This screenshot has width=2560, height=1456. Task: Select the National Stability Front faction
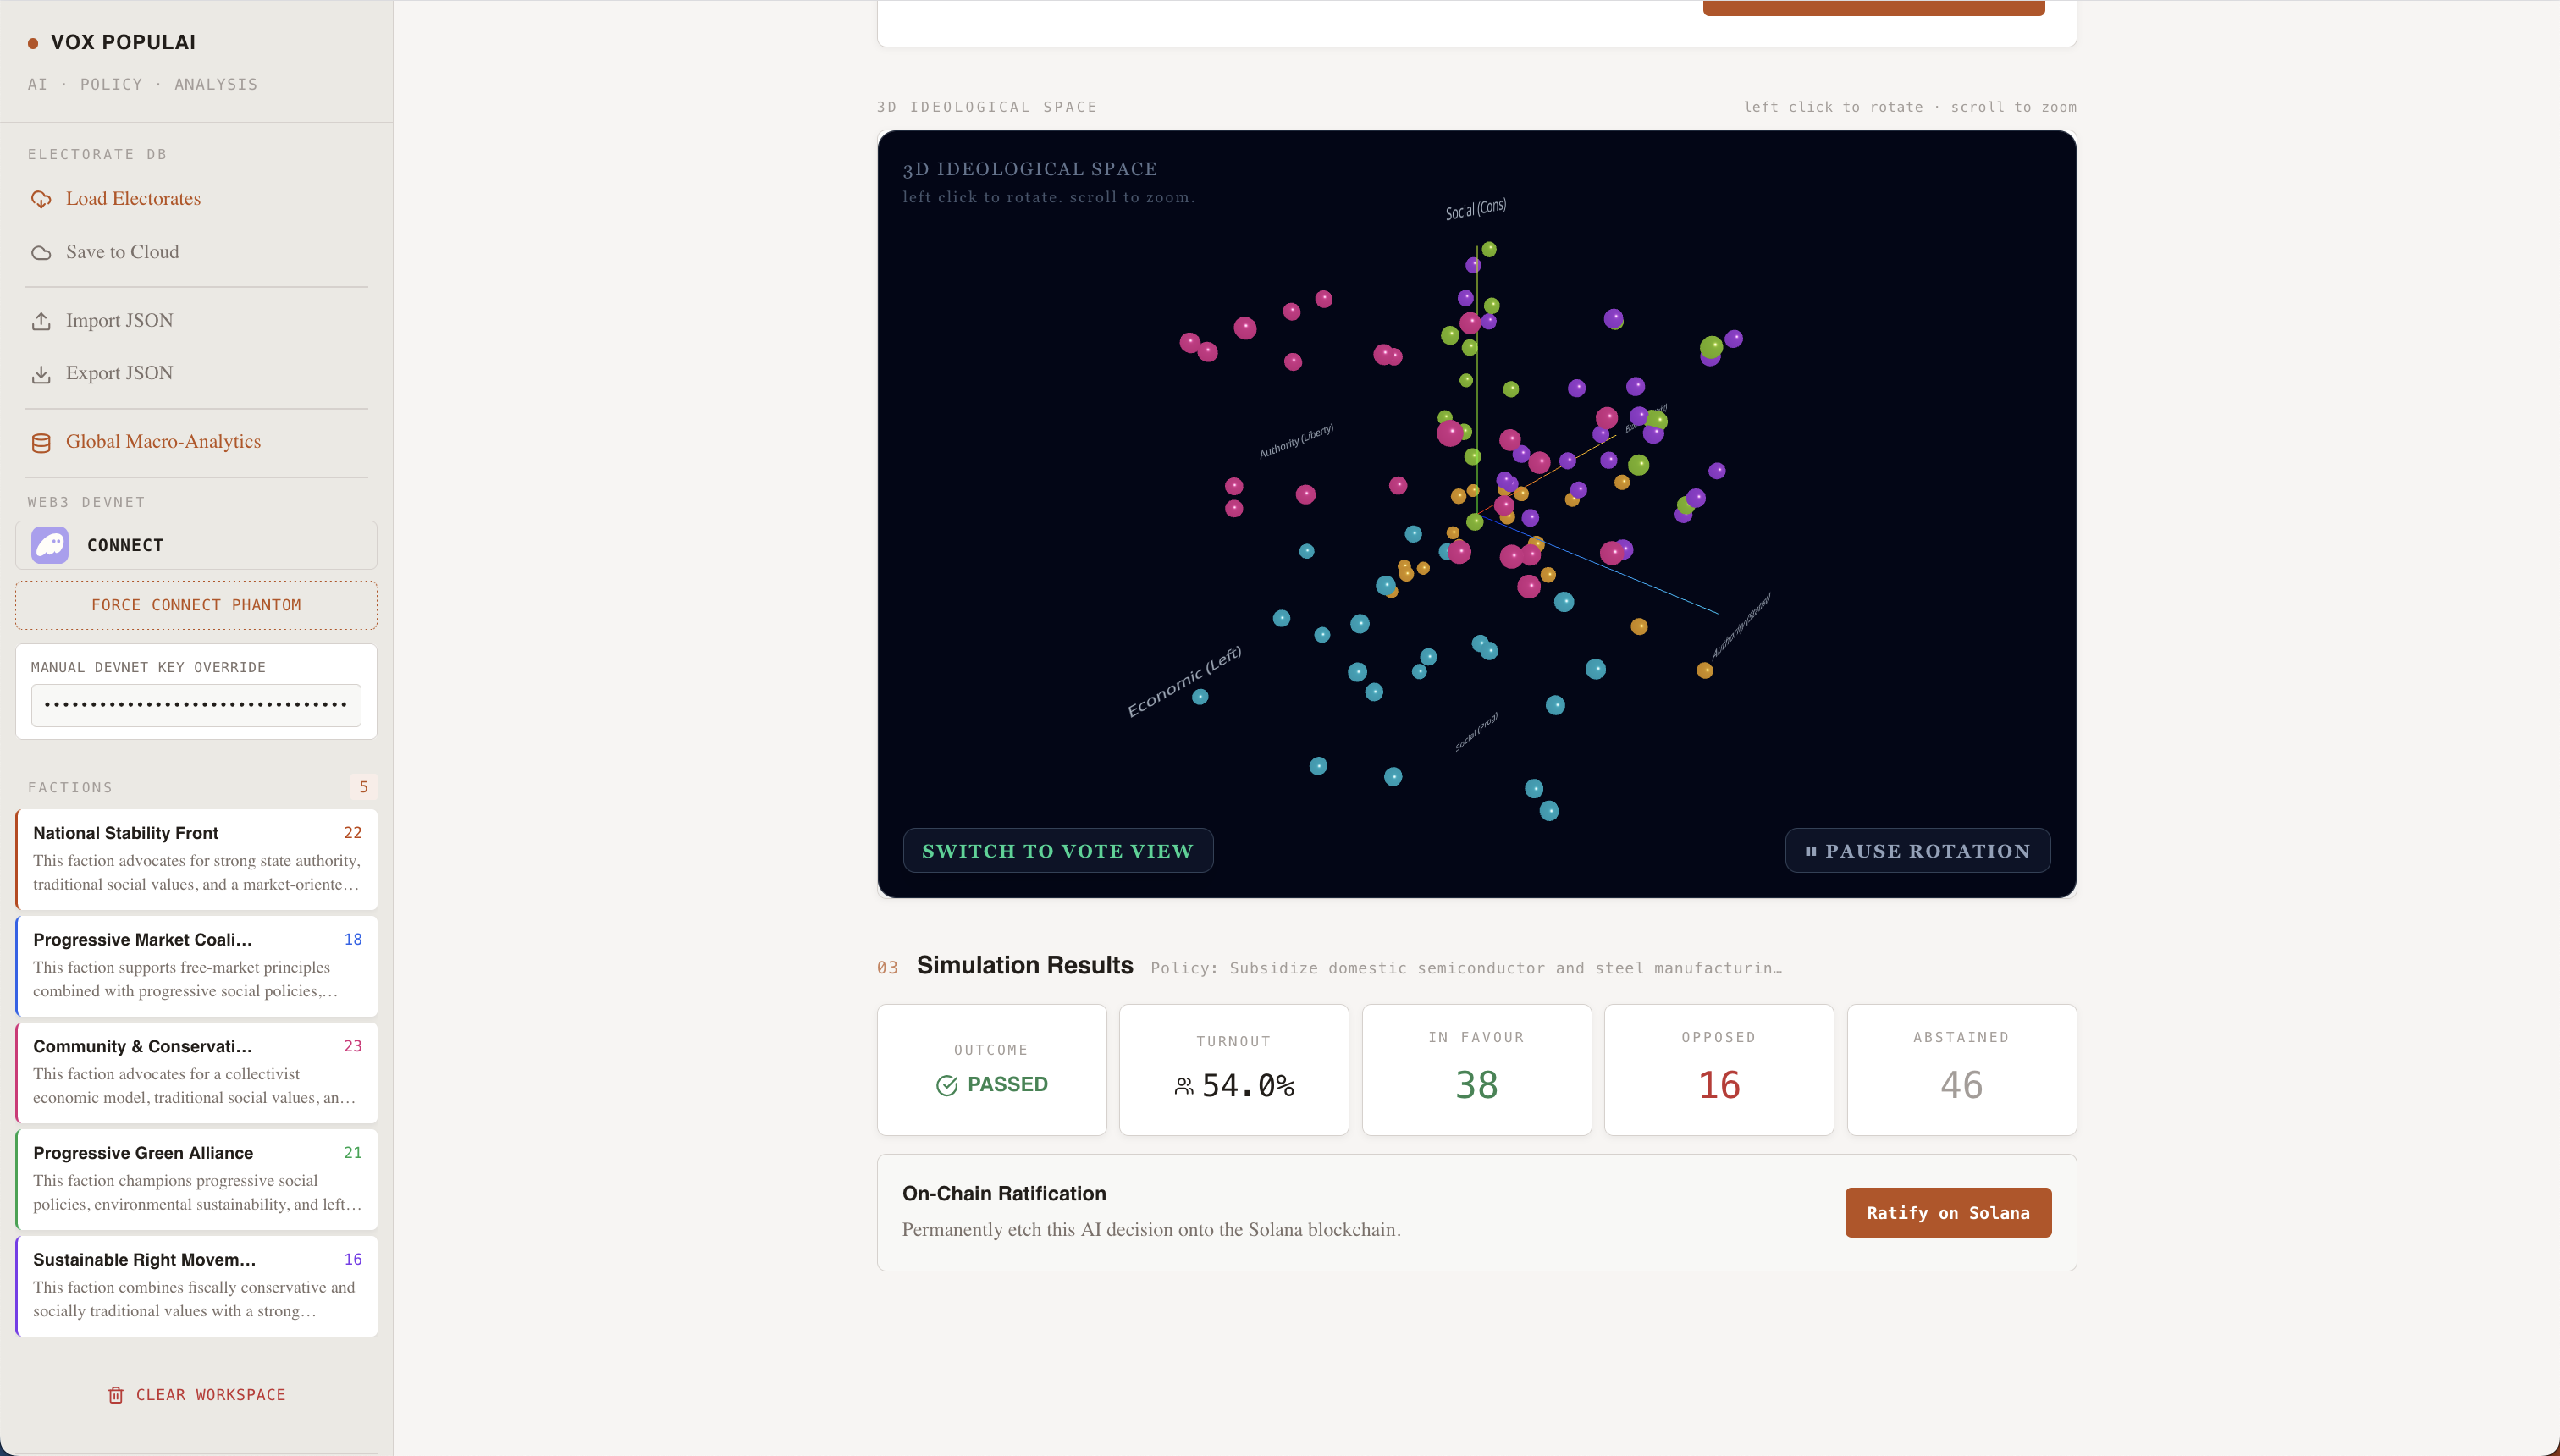[197, 858]
